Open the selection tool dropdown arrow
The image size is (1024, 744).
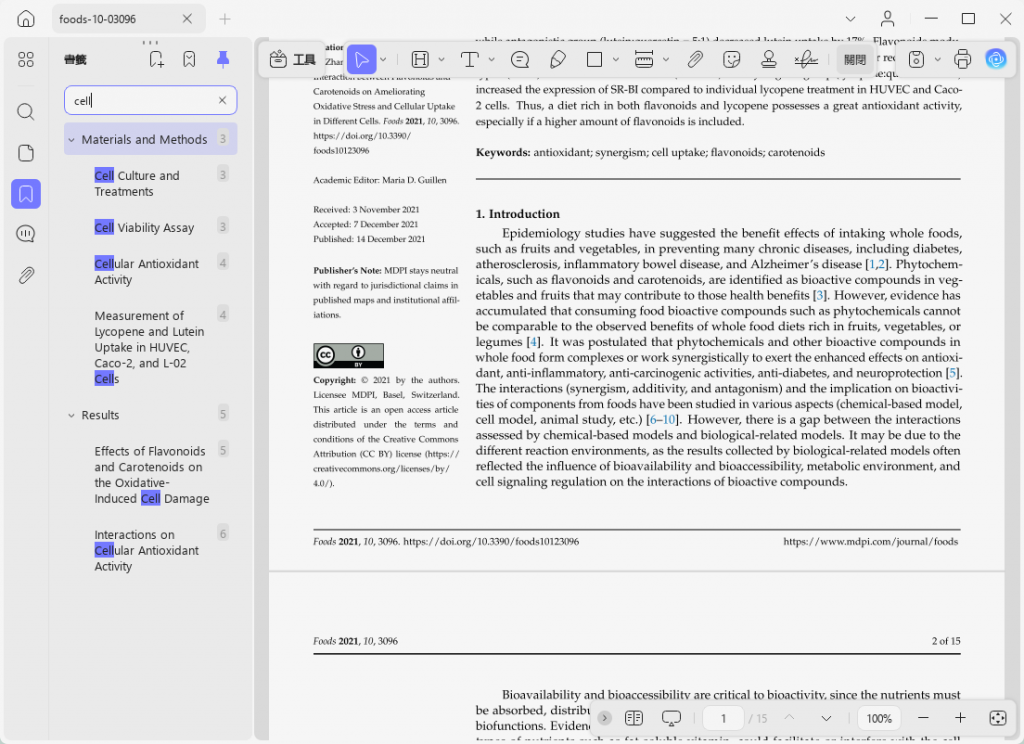383,59
